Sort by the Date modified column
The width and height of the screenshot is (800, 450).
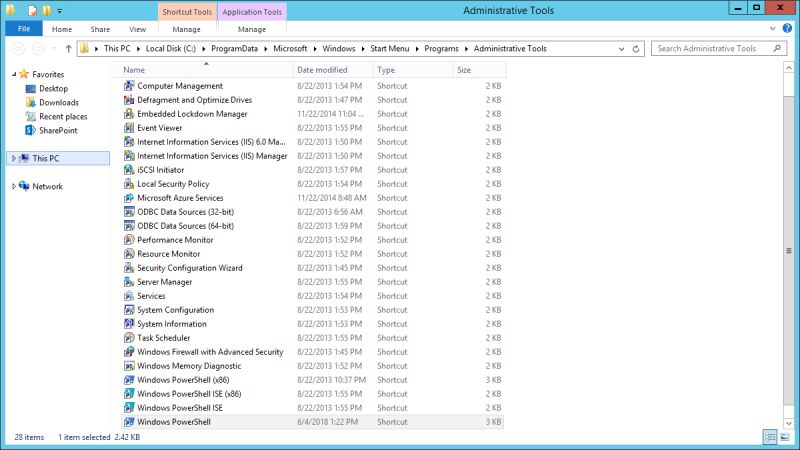pos(333,70)
